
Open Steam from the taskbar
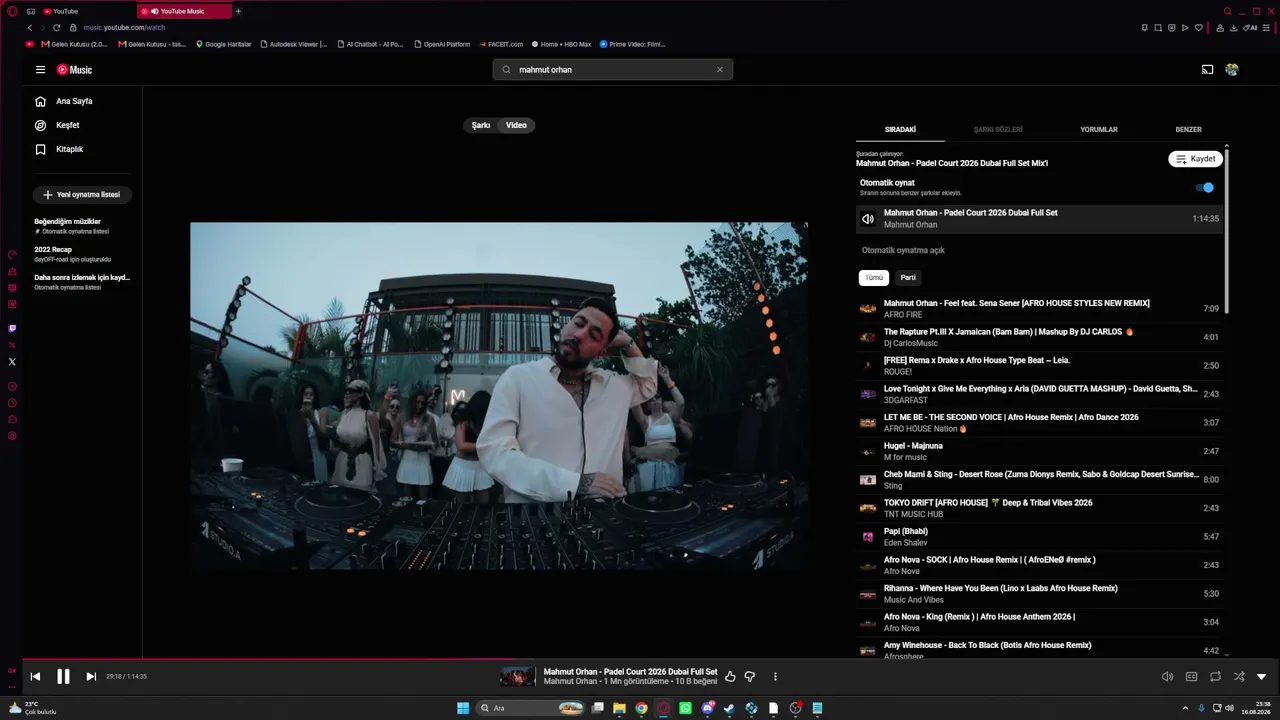coord(730,708)
